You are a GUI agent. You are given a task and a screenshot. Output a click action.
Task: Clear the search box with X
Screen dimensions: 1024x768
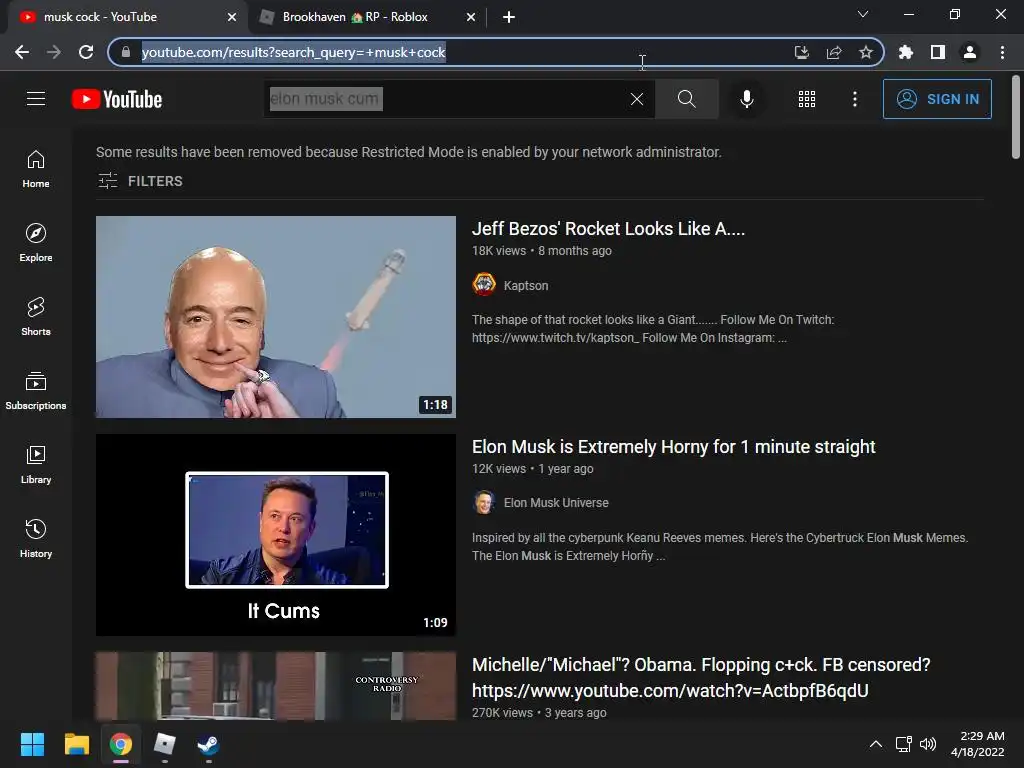click(637, 99)
